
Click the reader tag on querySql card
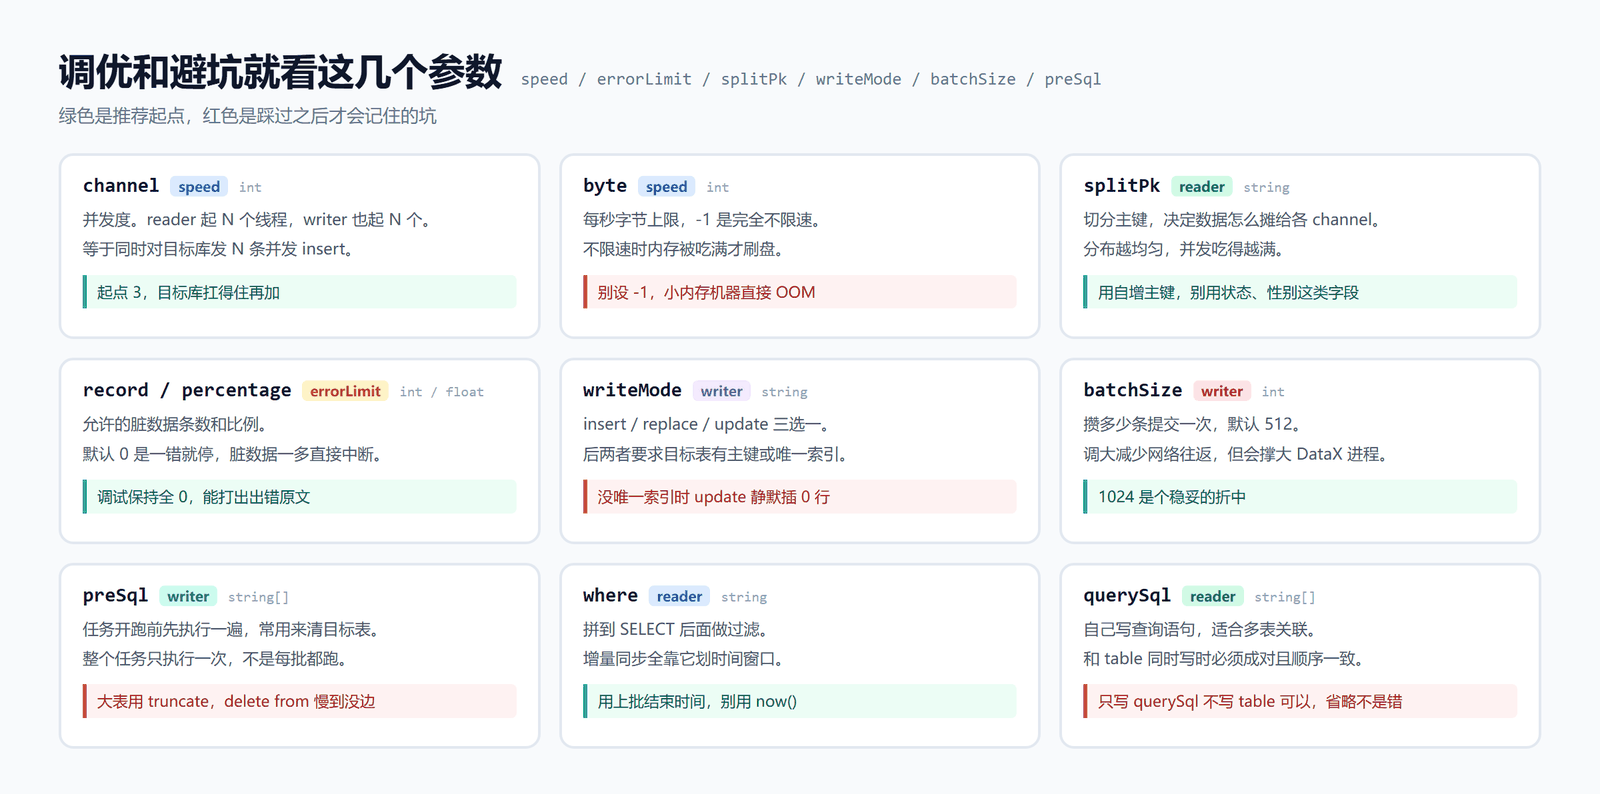pos(1212,597)
